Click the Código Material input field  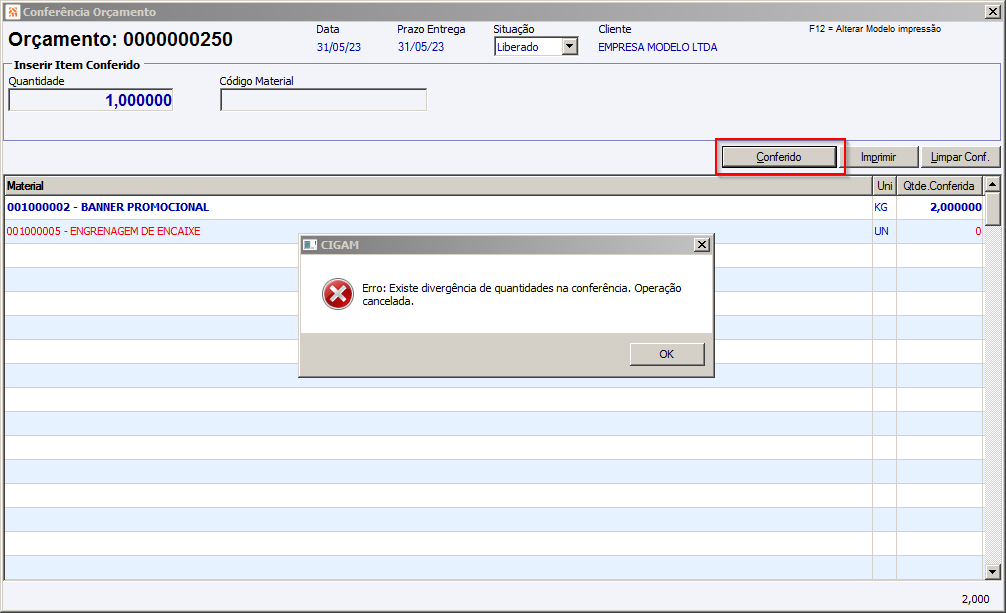(x=323, y=99)
